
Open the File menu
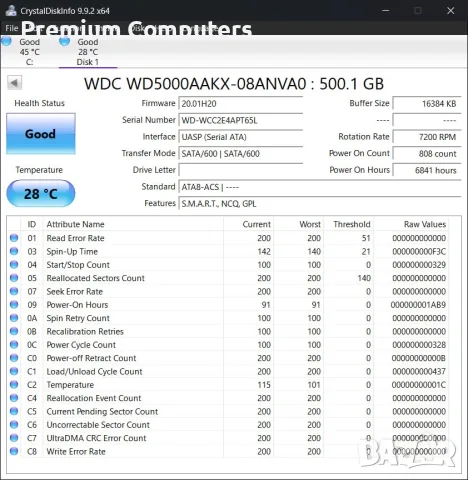click(x=12, y=28)
